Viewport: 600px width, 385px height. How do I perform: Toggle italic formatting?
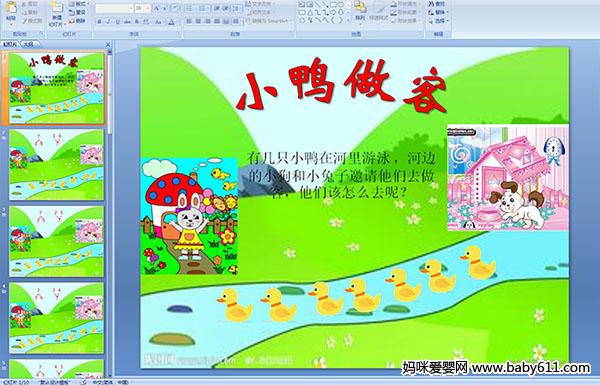[109, 22]
